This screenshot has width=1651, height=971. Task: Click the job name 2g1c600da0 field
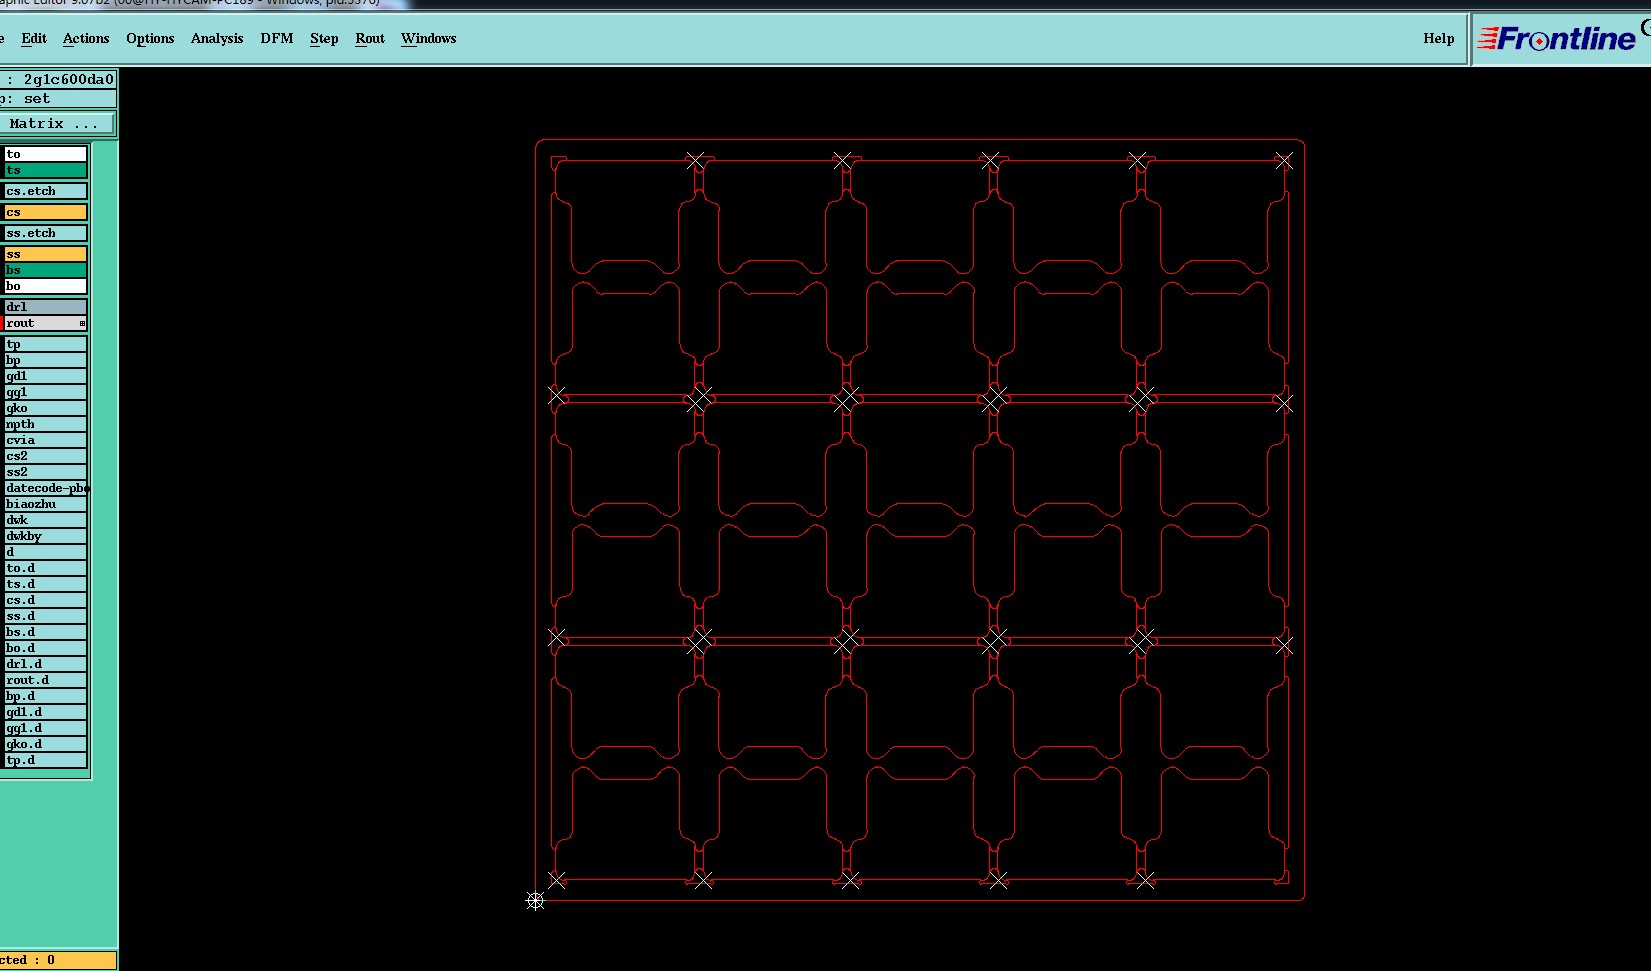[58, 79]
